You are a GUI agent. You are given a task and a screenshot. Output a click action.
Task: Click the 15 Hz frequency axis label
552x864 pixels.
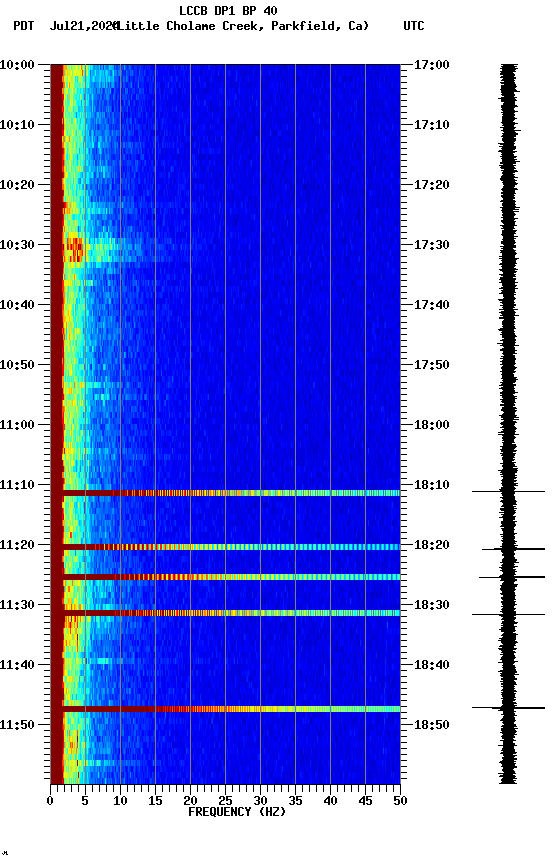[x=155, y=801]
